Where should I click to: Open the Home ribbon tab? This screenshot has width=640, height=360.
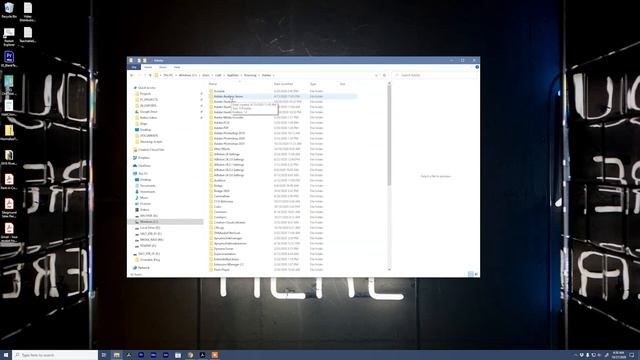[x=148, y=67]
